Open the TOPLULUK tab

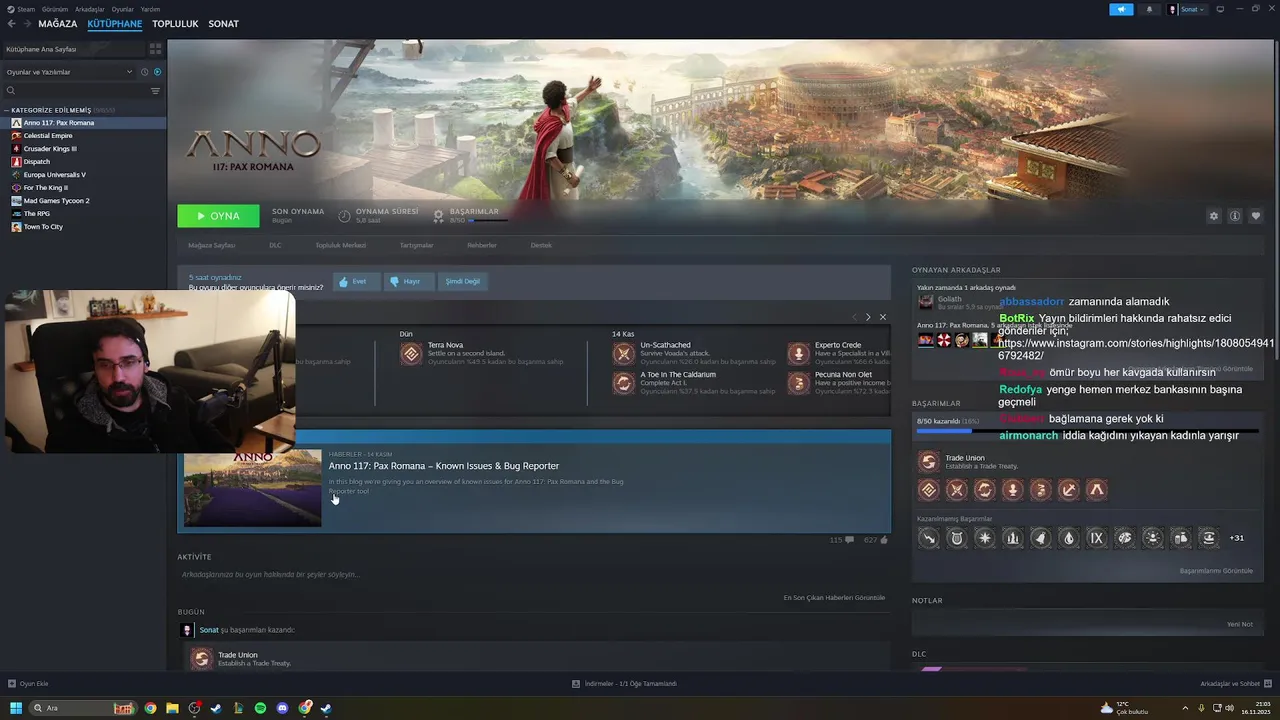click(175, 24)
